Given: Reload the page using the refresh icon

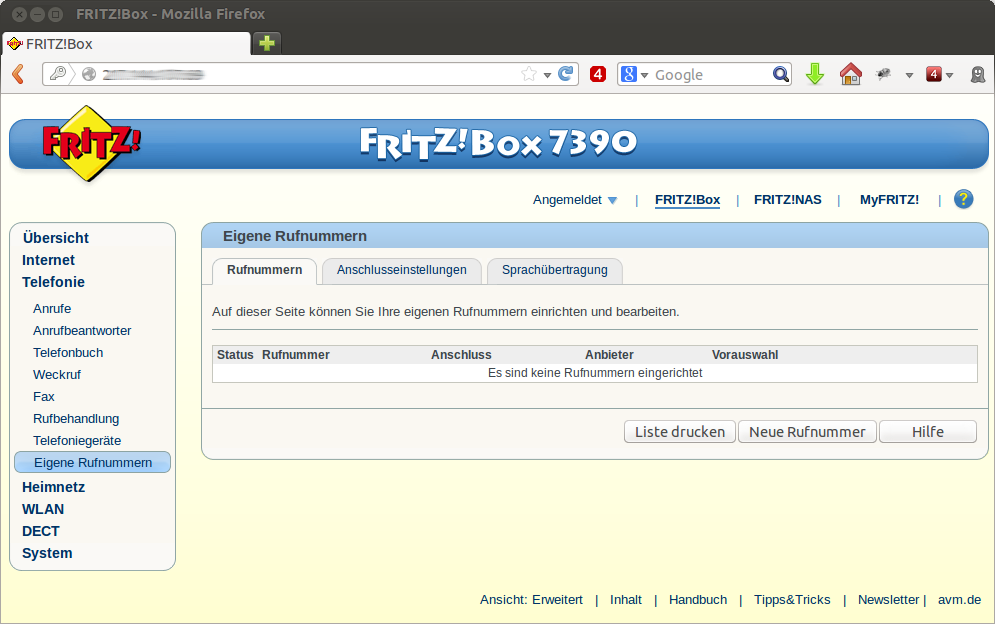Looking at the screenshot, I should tap(566, 74).
